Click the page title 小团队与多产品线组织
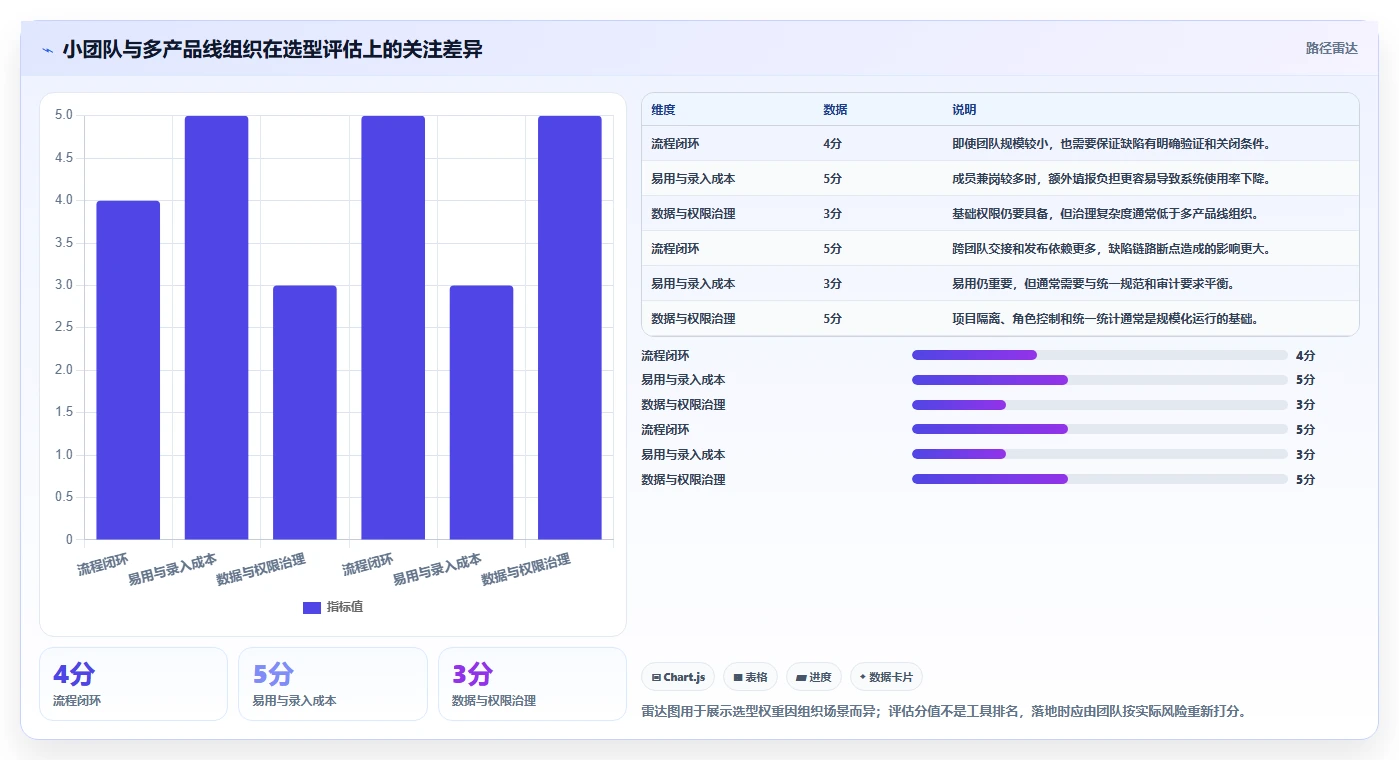 tap(272, 49)
